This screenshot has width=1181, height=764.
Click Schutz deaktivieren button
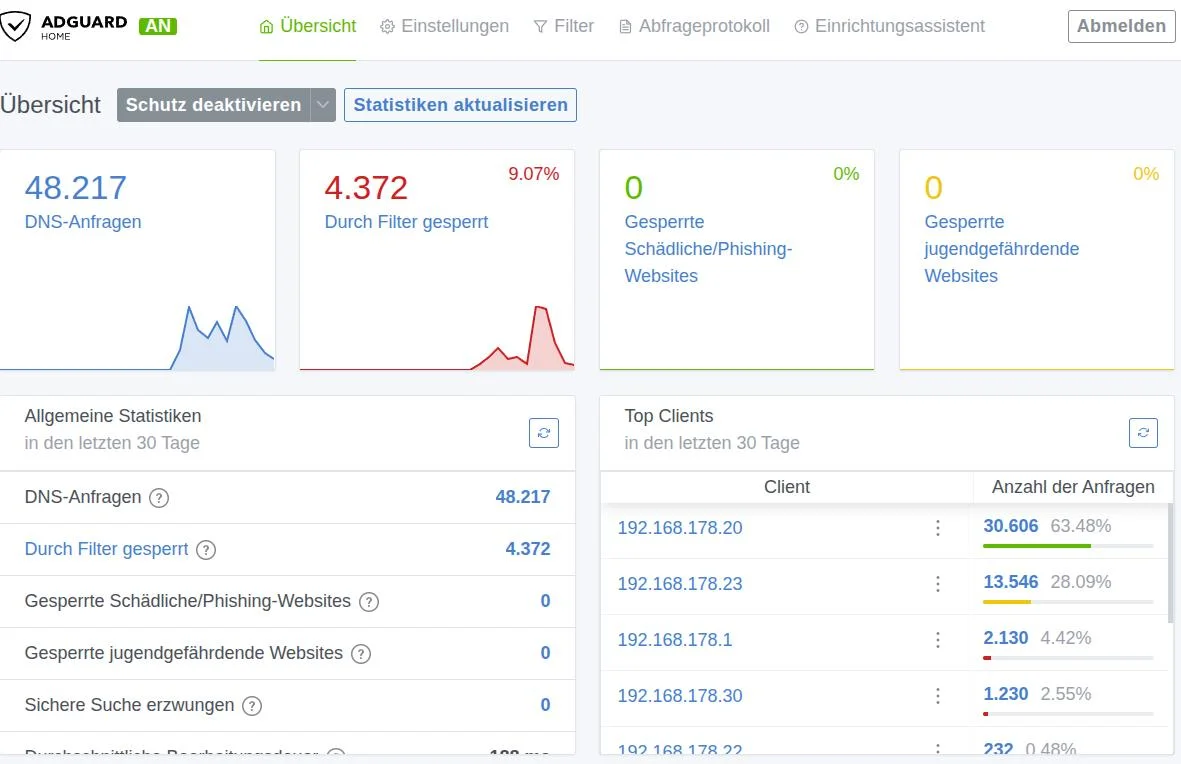[213, 105]
